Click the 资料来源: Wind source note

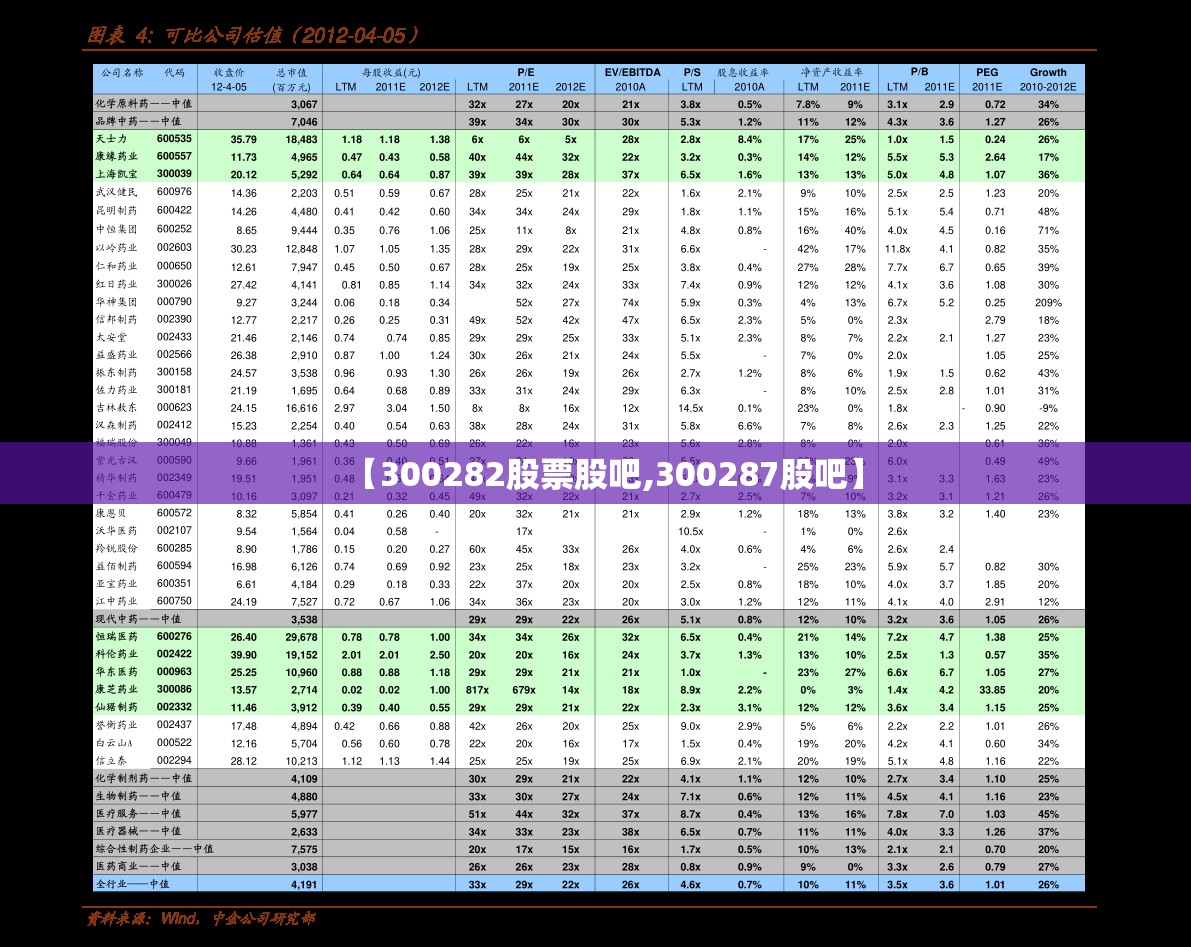tap(201, 919)
